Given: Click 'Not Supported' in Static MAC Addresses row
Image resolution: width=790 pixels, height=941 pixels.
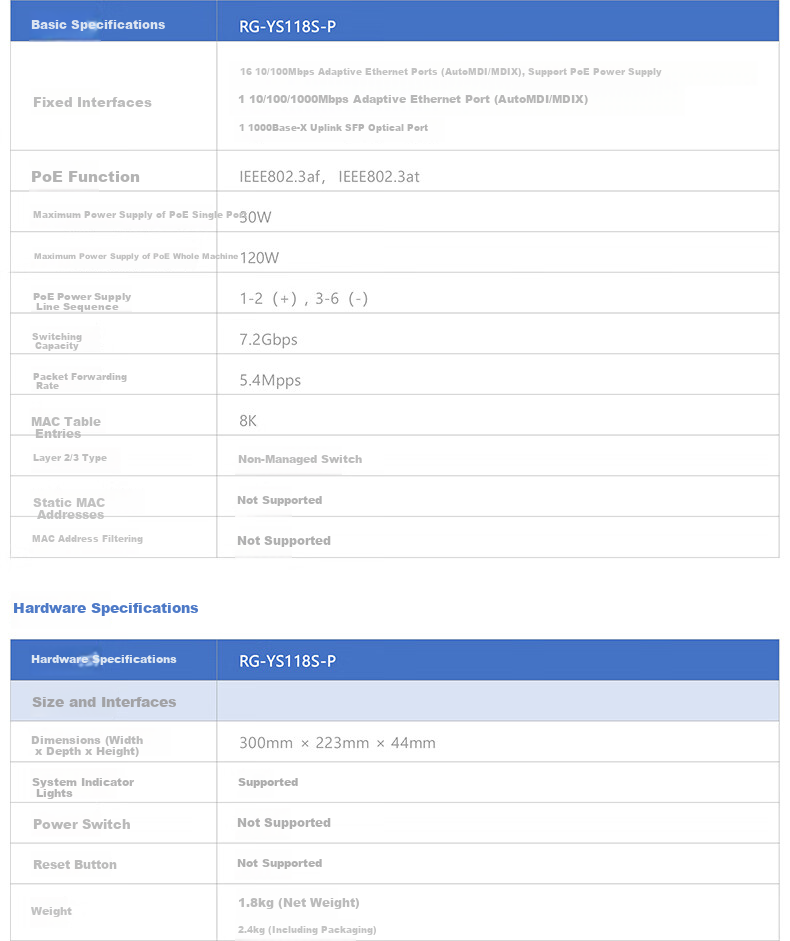Looking at the screenshot, I should (x=280, y=500).
